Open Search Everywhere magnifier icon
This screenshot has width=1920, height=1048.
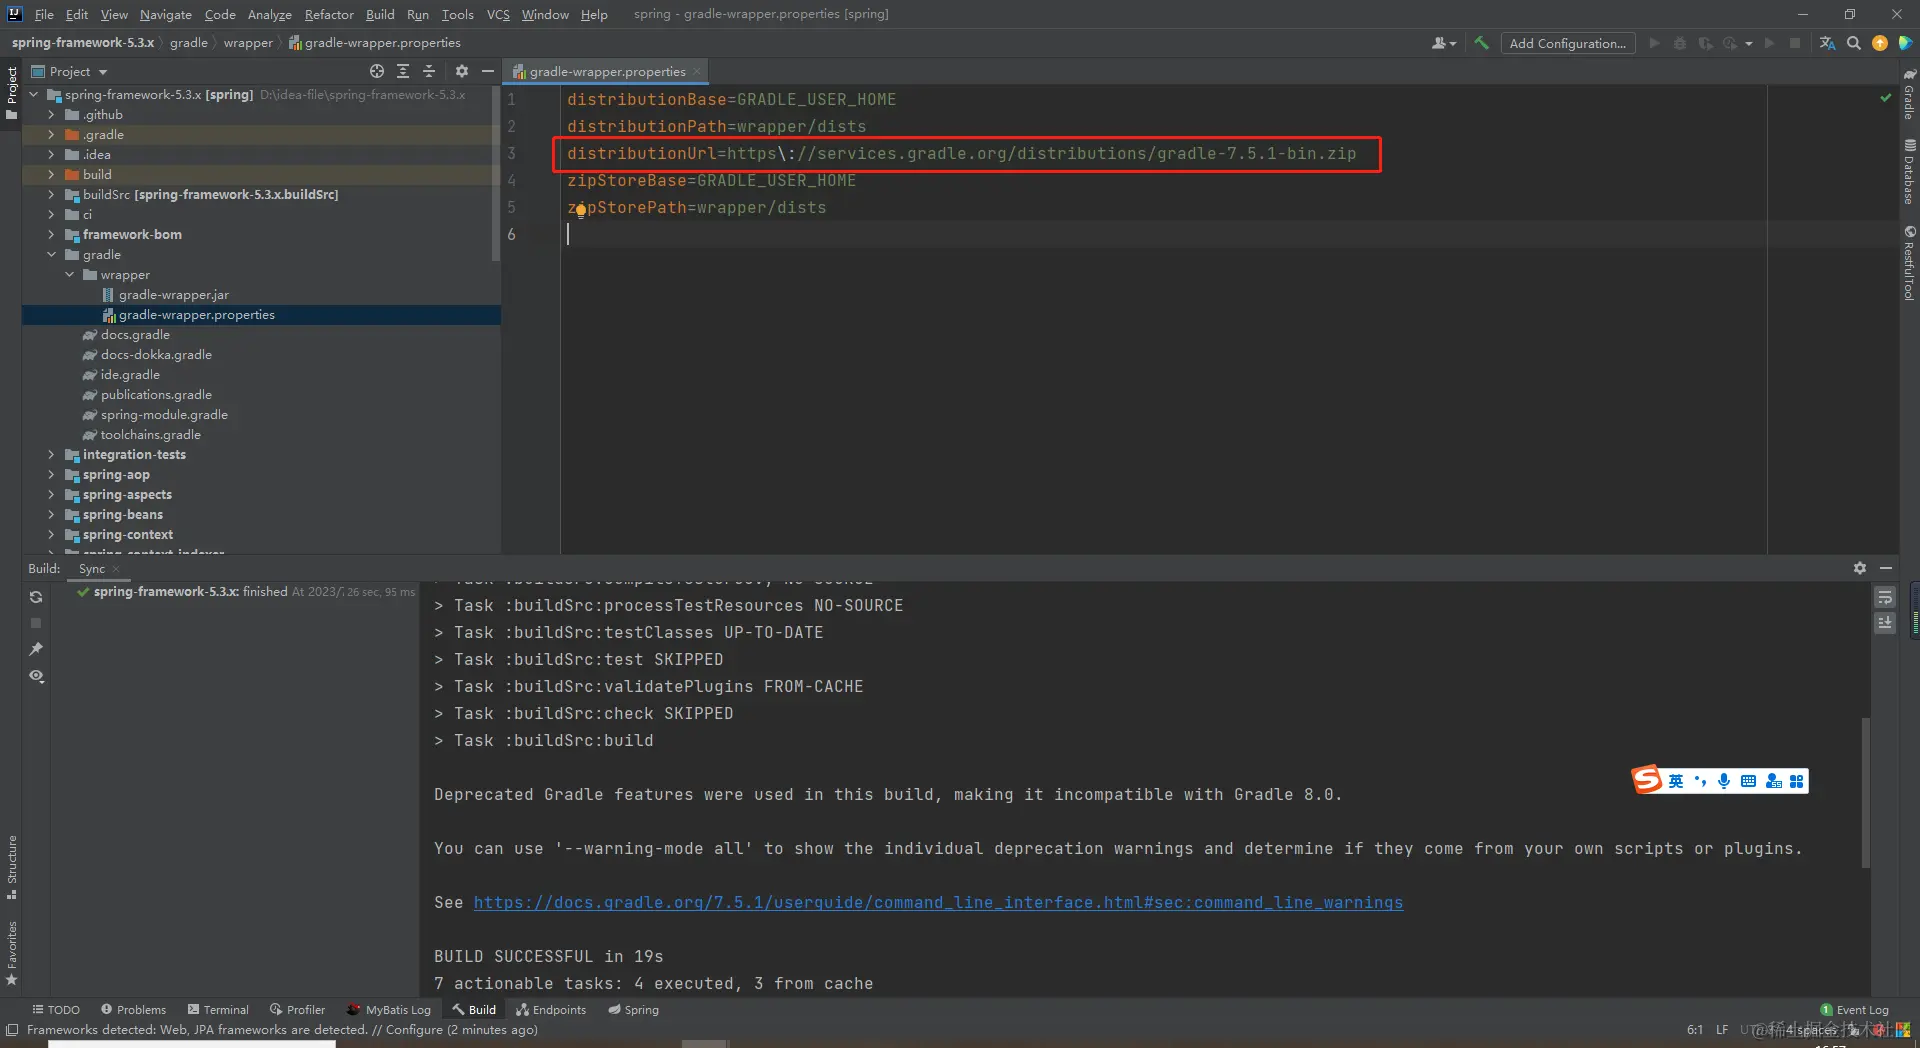coord(1853,43)
